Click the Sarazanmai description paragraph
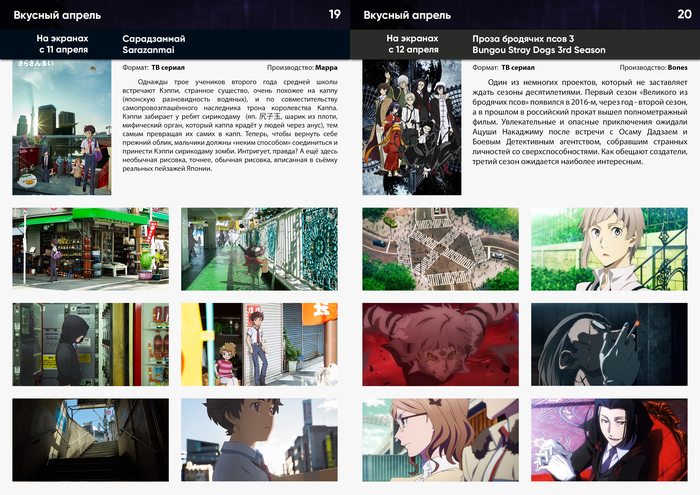 230,125
